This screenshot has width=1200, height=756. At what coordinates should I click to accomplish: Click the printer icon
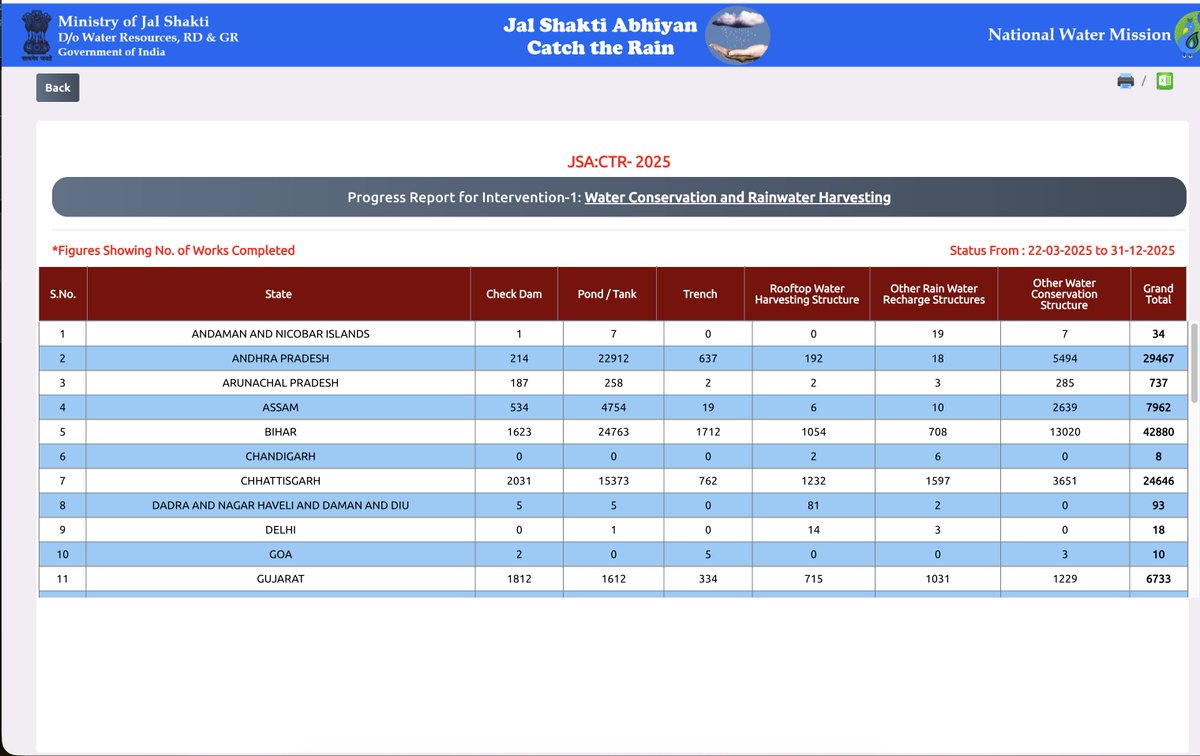1125,81
